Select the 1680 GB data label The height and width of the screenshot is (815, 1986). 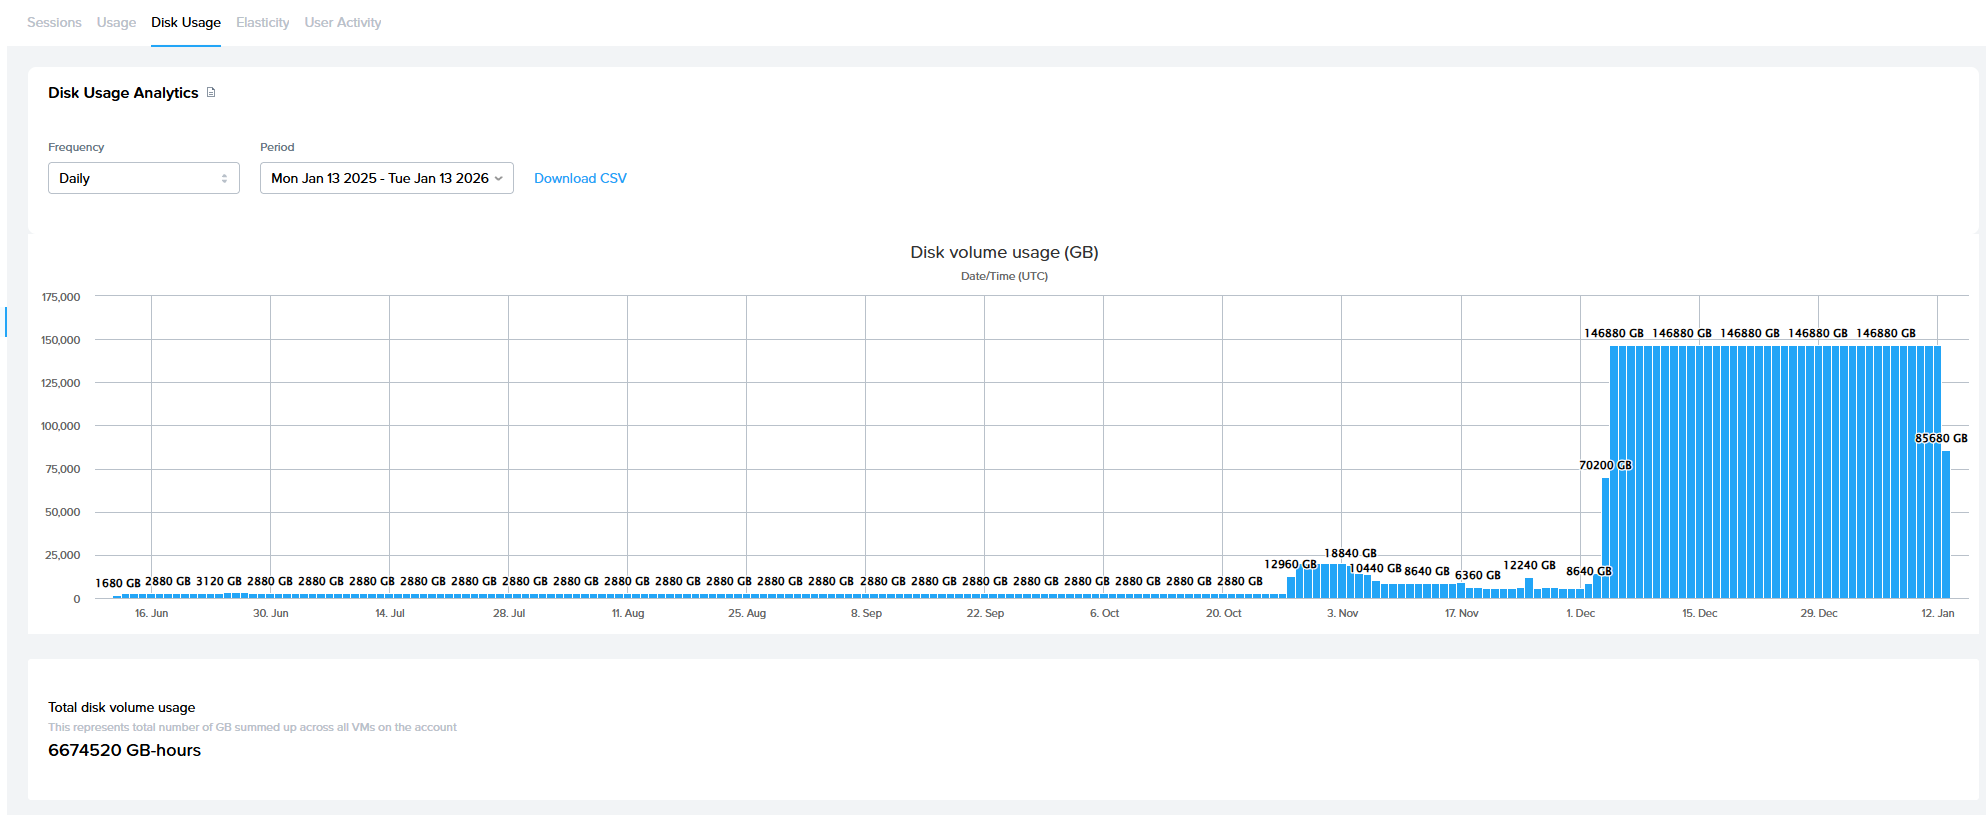[x=118, y=583]
